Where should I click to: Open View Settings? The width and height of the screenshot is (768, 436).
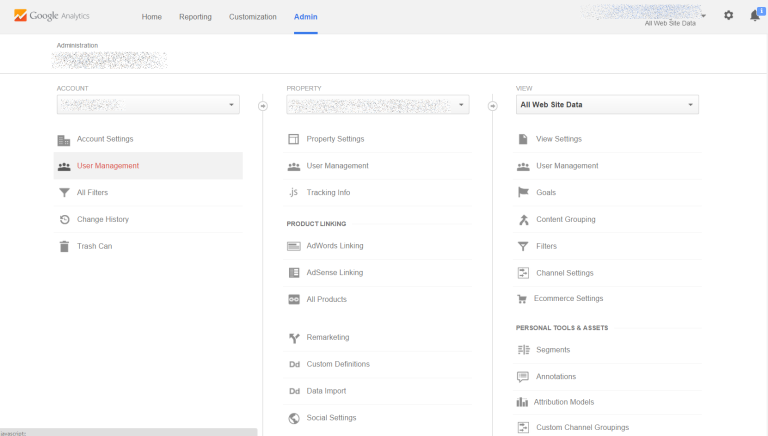[x=559, y=139]
